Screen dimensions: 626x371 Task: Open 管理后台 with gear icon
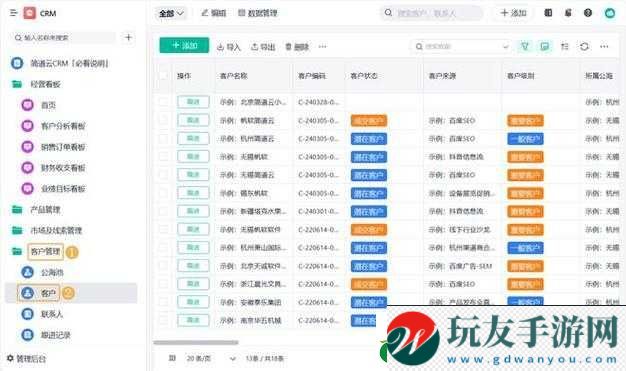(26, 358)
